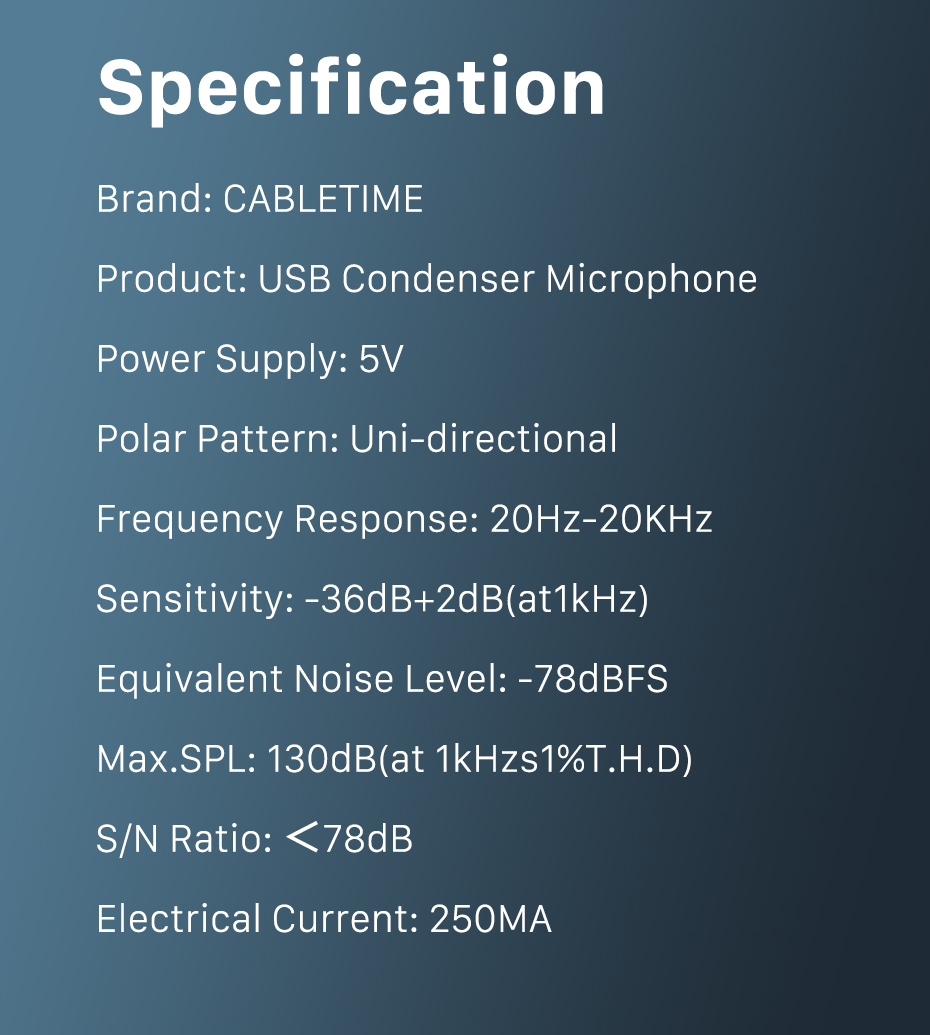The image size is (930, 1035).
Task: Click the Specification heading
Action: pos(350,88)
